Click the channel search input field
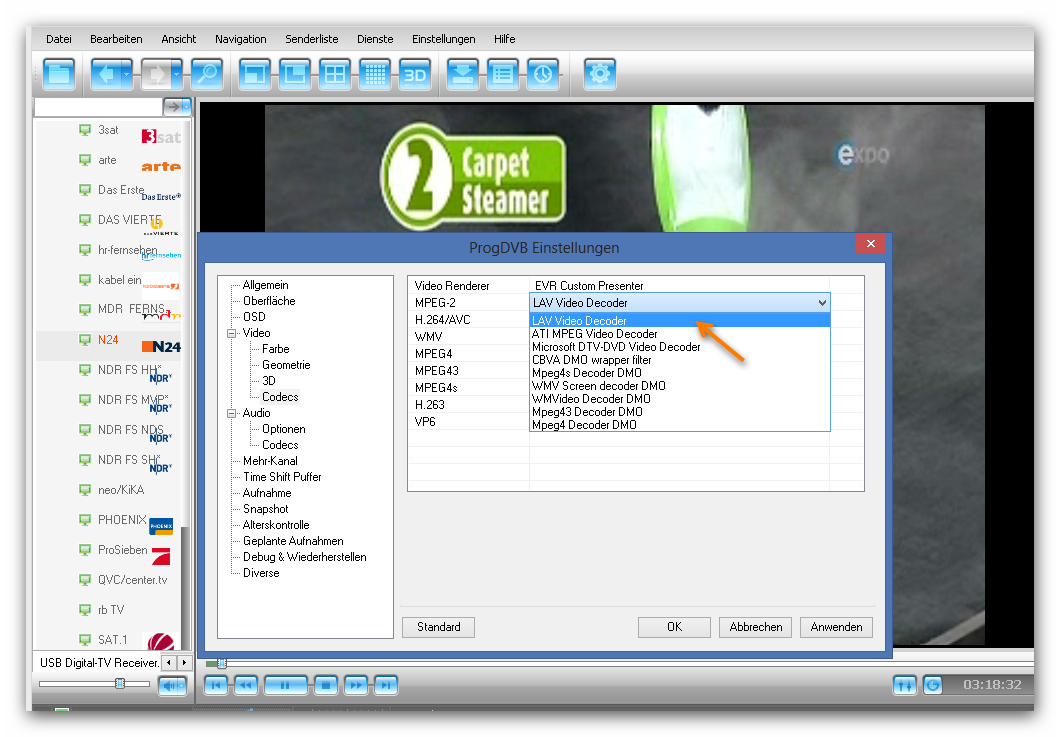 click(x=99, y=107)
